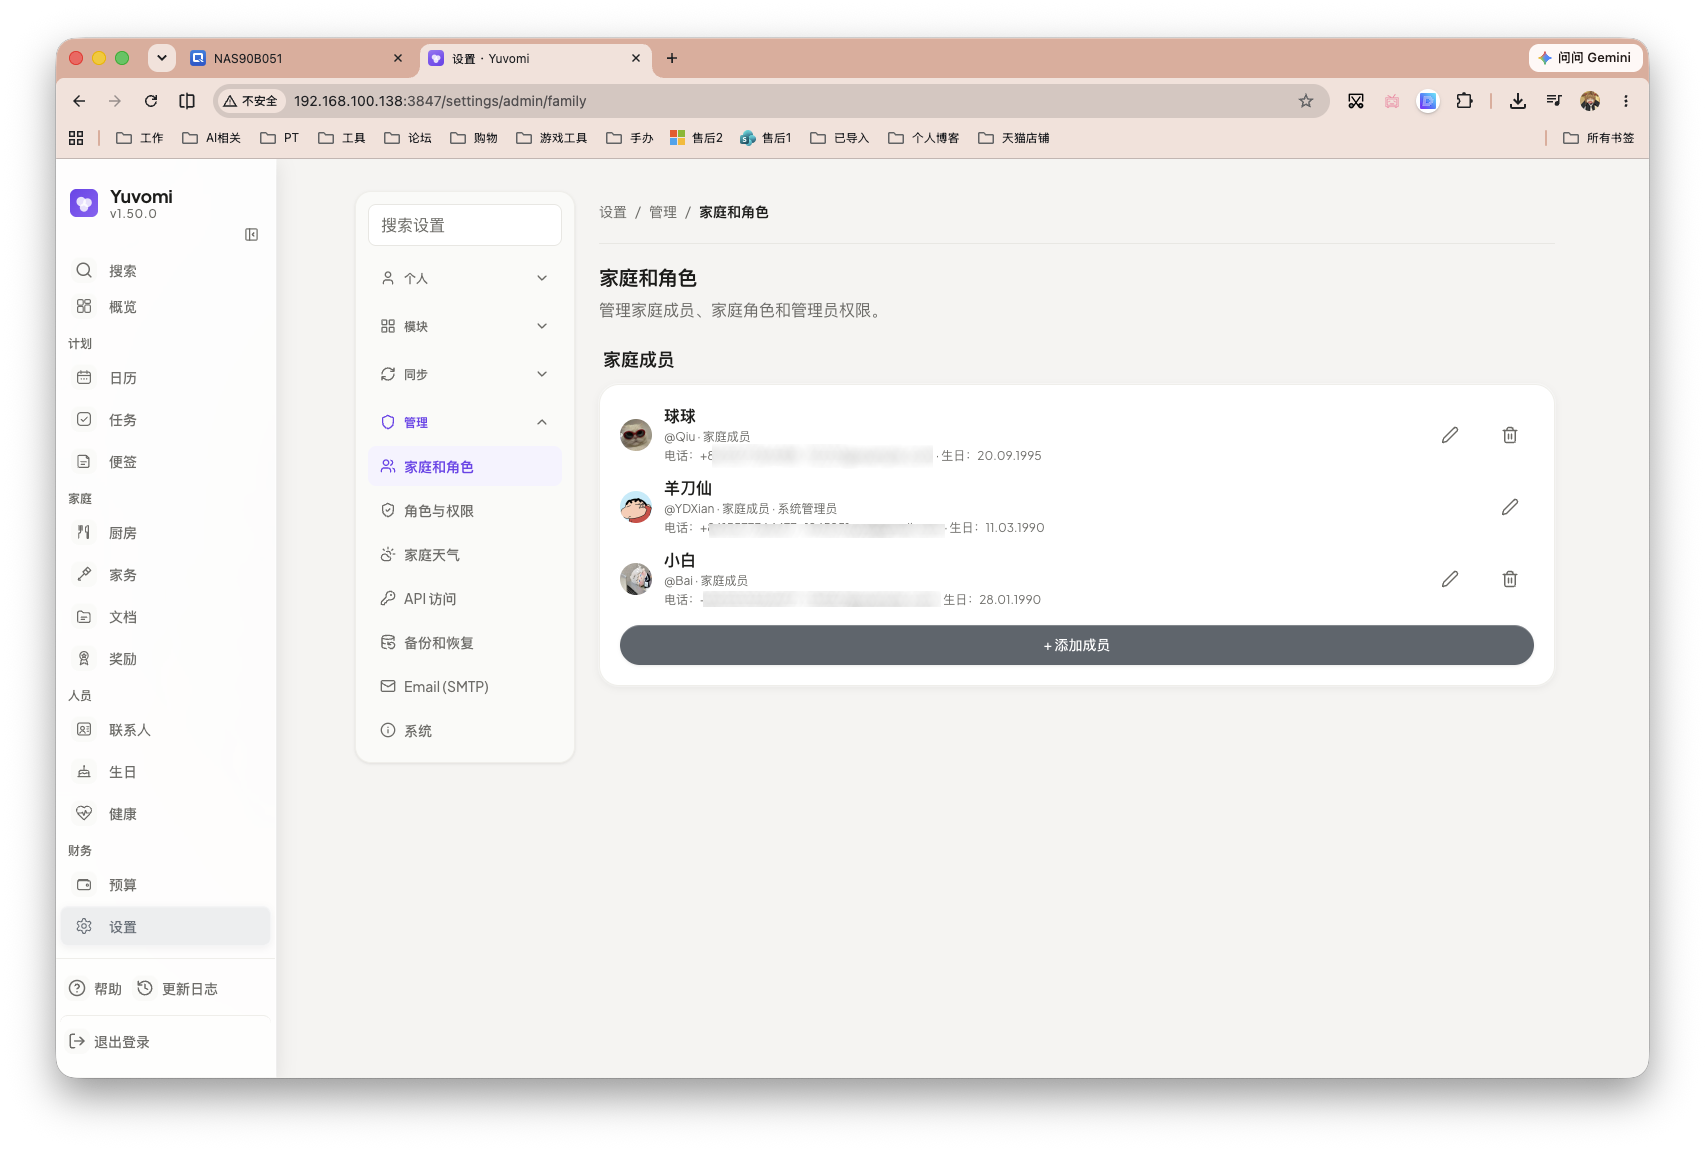Open browser extensions puzzle icon

pyautogui.click(x=1464, y=101)
